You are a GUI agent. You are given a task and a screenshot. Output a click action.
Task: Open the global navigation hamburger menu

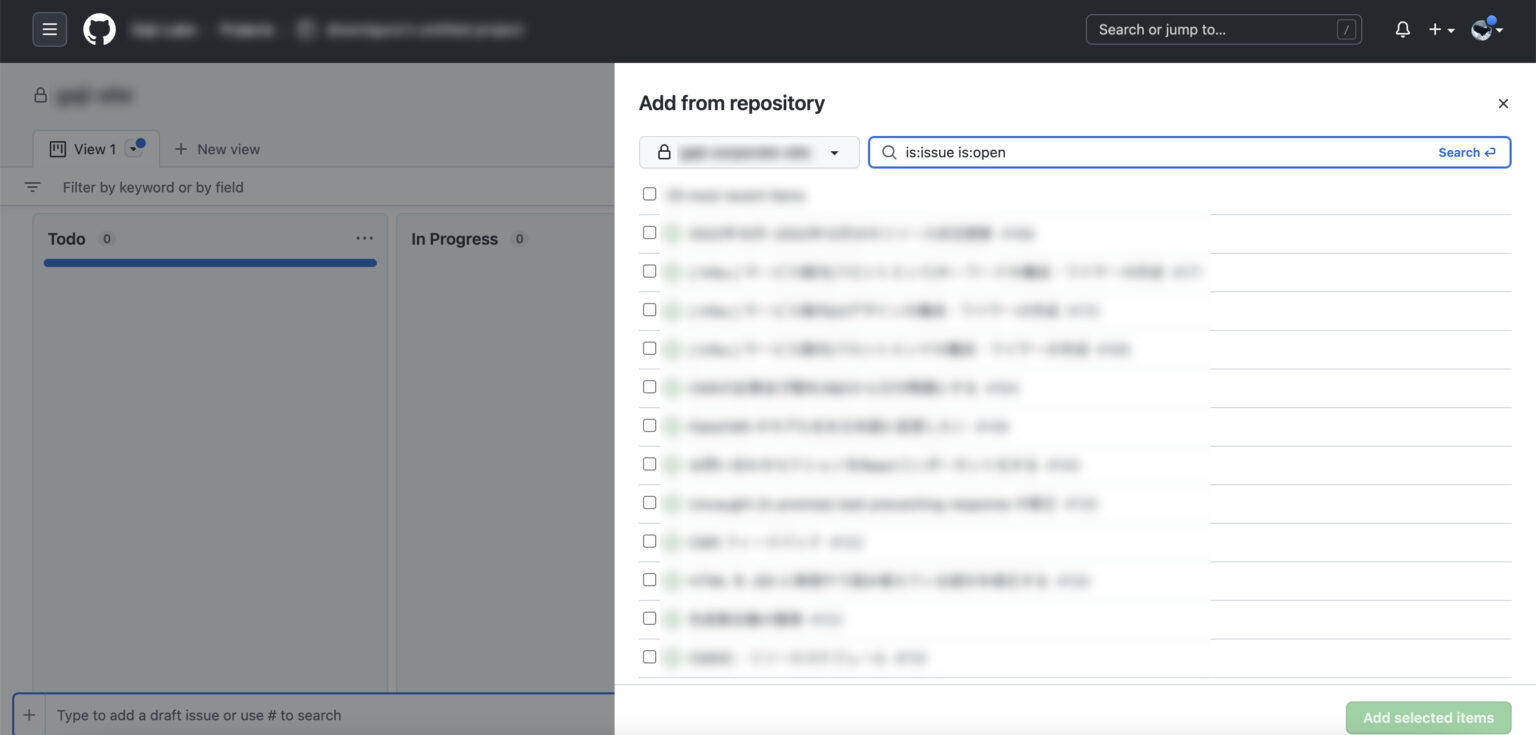49,29
